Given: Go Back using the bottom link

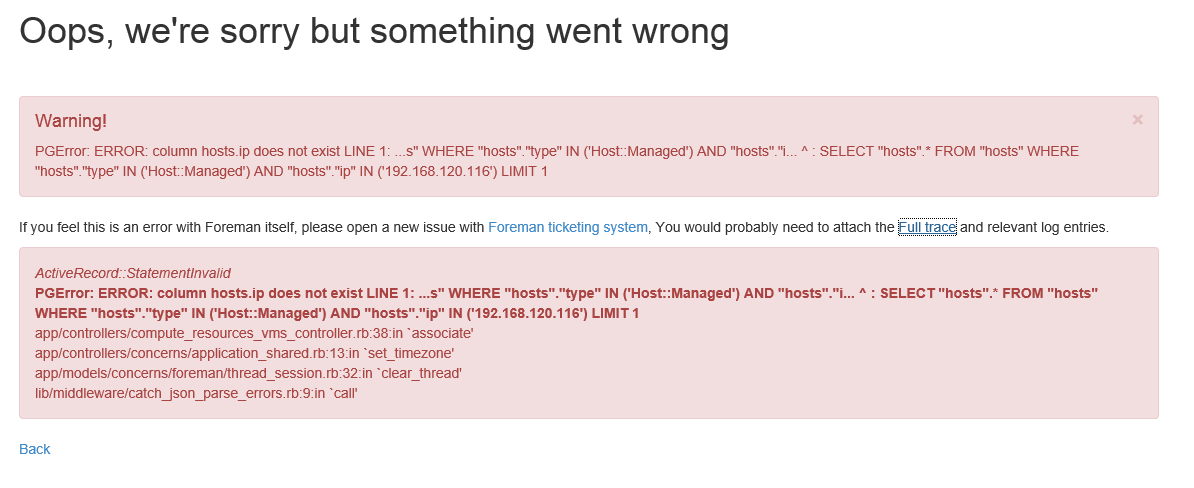Looking at the screenshot, I should click(x=34, y=449).
